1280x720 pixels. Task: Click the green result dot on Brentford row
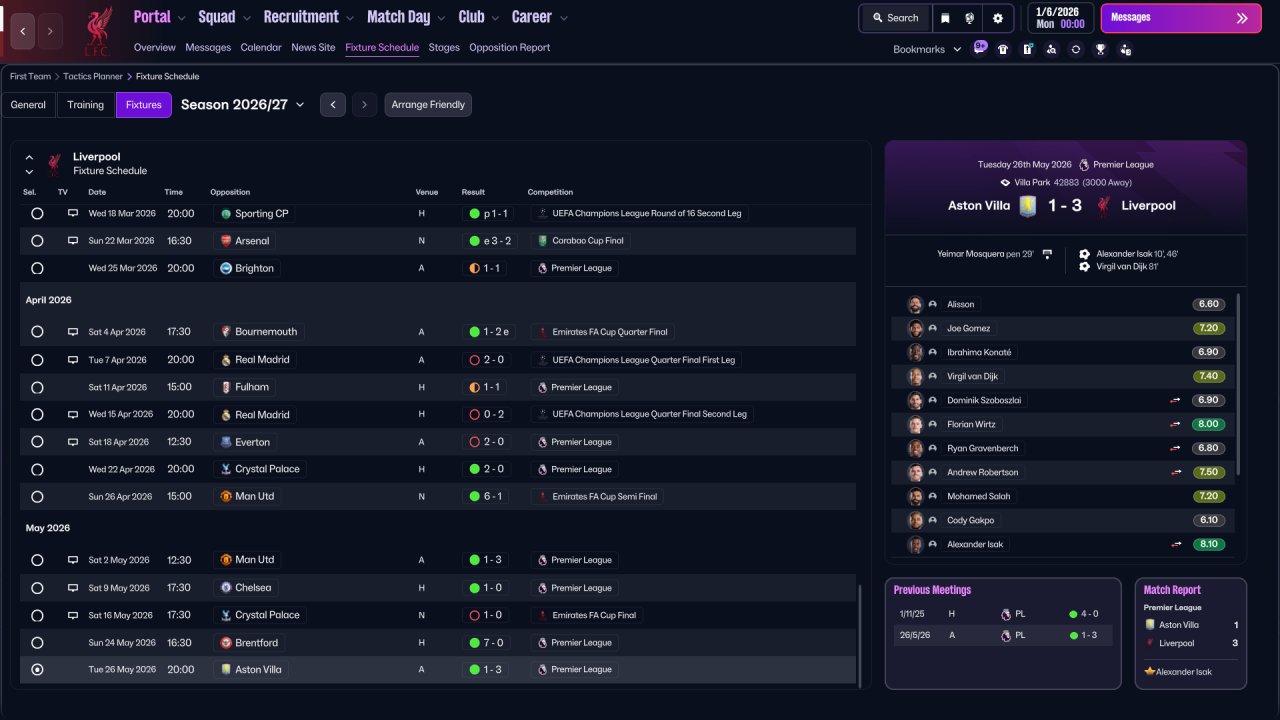tap(474, 643)
